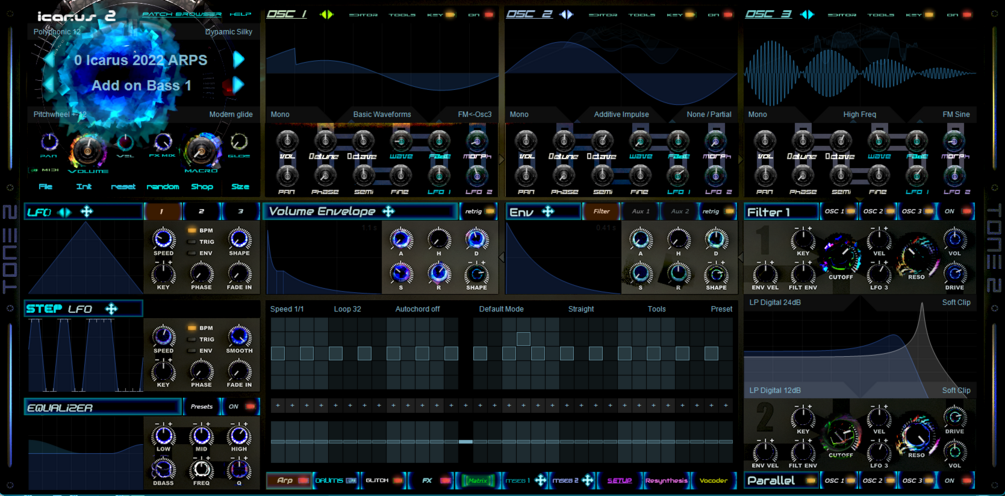Viewport: 1005px width, 496px height.
Task: Click the LFO left-right arrows icon
Action: [x=65, y=212]
